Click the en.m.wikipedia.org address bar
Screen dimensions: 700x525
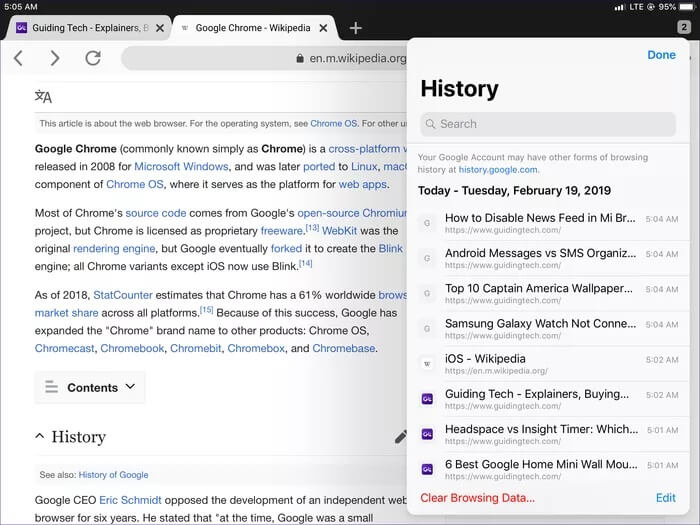point(264,58)
